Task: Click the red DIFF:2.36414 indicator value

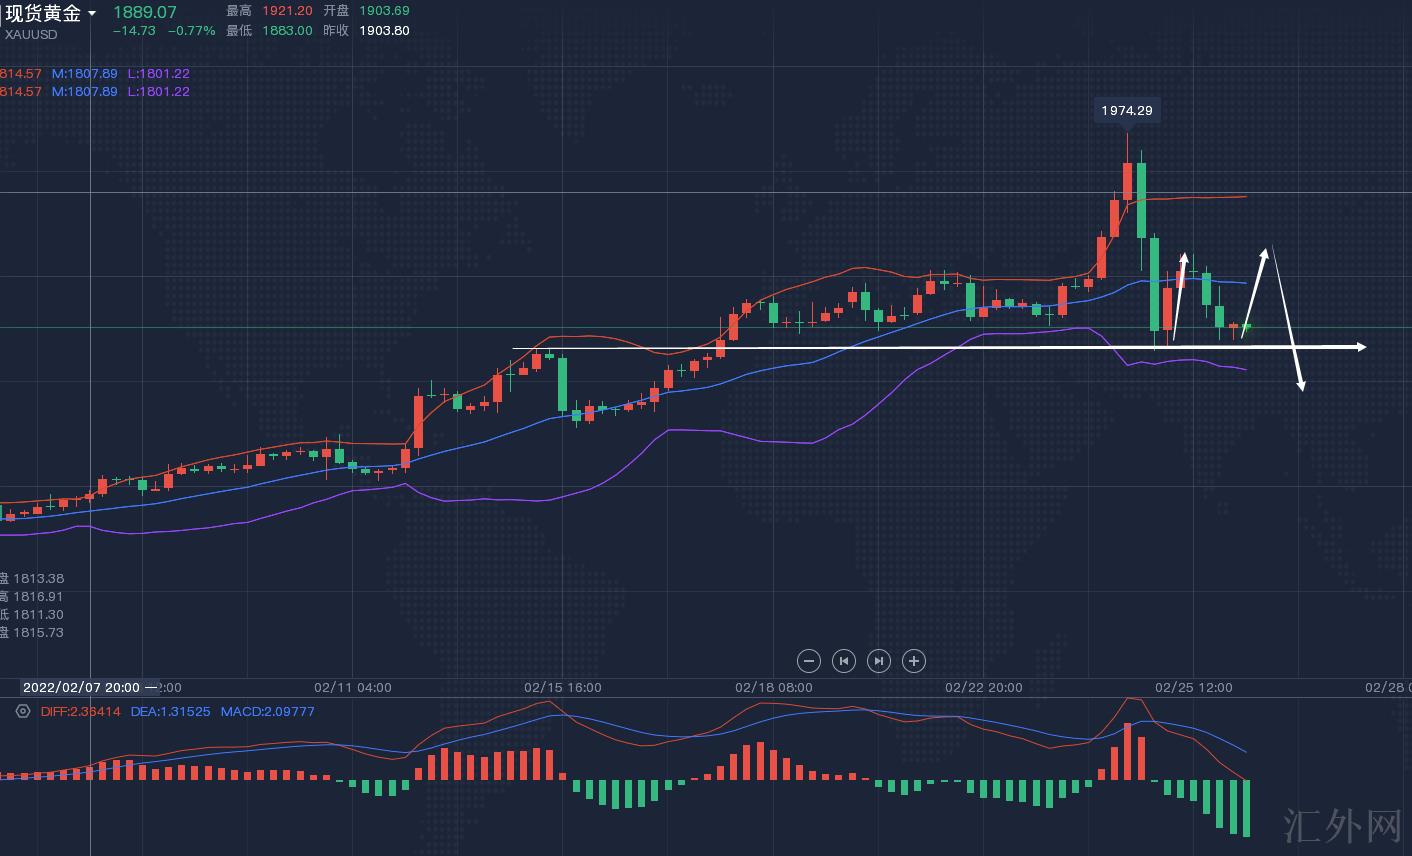Action: click(80, 712)
